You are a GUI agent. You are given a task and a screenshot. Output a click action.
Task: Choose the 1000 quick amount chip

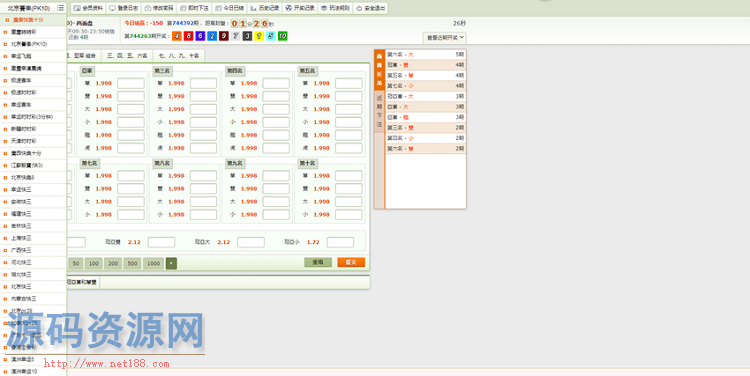point(153,264)
